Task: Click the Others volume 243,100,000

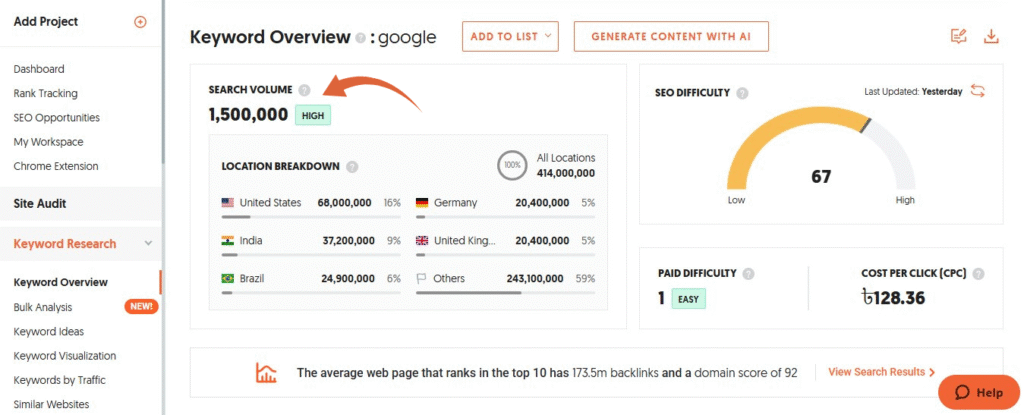Action: click(x=535, y=278)
